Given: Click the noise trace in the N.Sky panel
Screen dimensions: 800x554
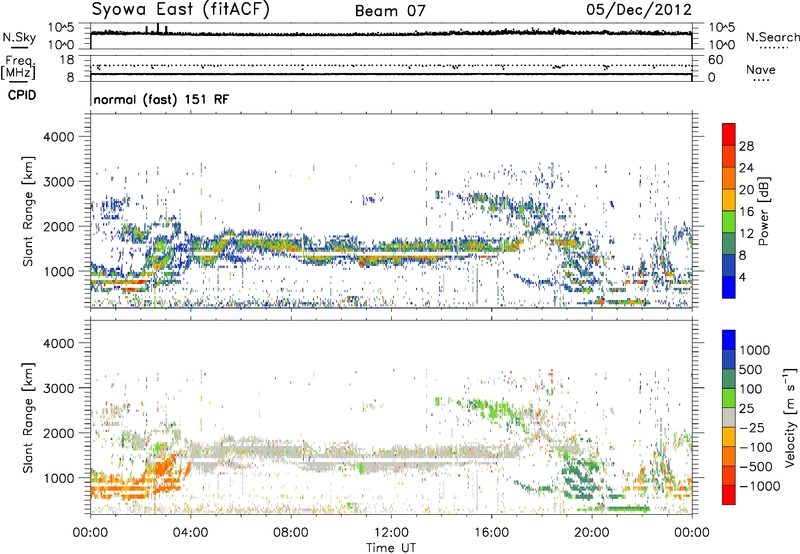Looking at the screenshot, I should pyautogui.click(x=391, y=34).
